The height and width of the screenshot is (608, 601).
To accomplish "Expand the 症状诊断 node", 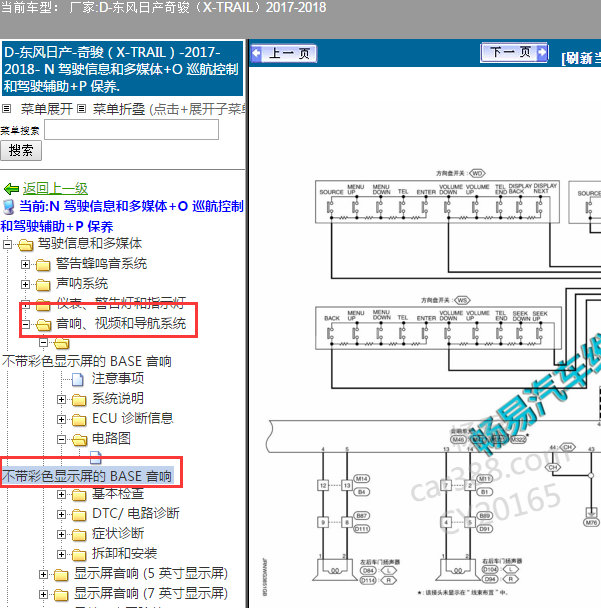I will [x=61, y=534].
